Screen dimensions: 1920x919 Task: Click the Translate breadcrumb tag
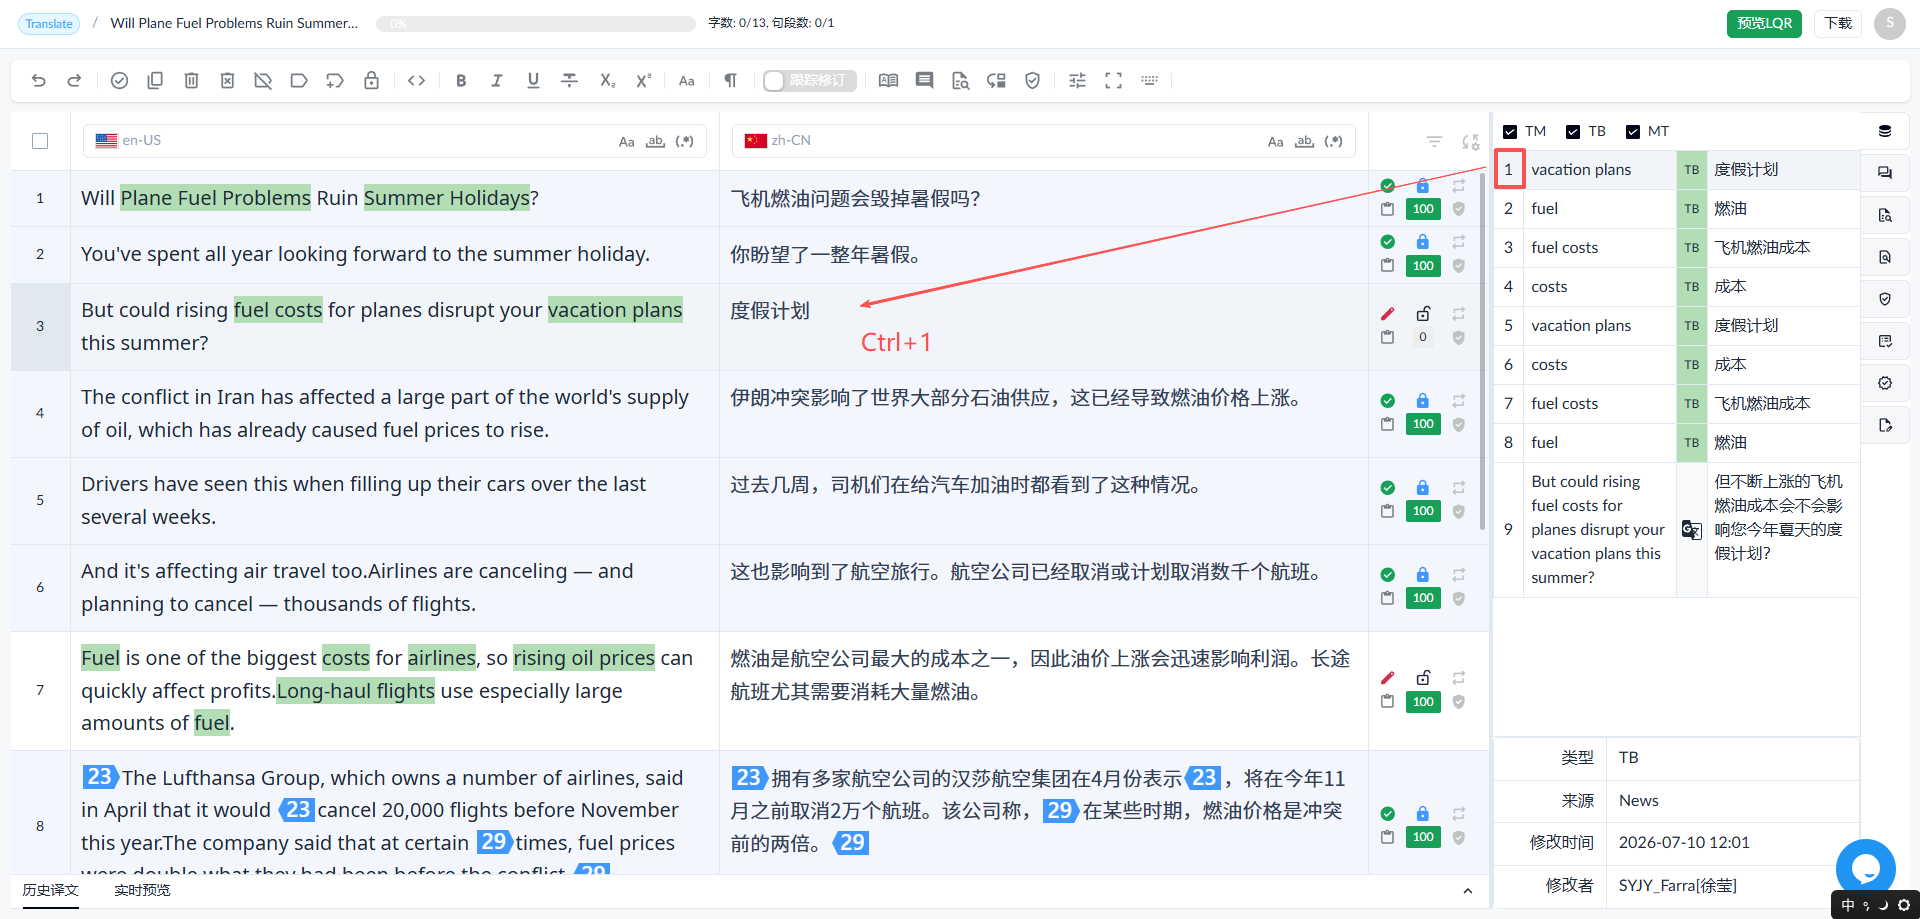(49, 23)
